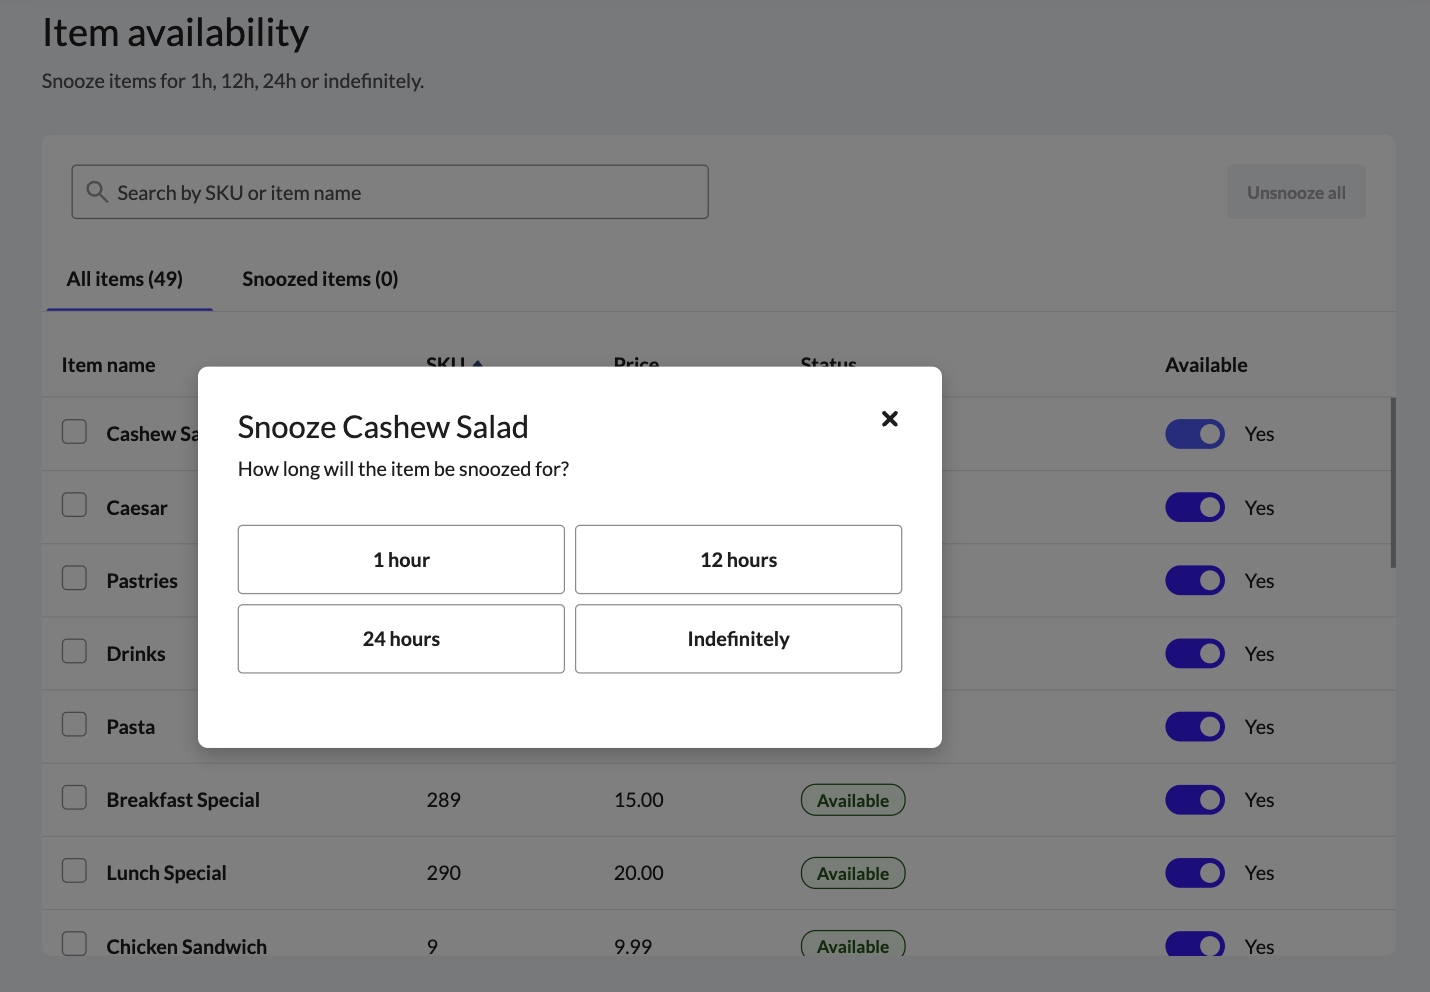The width and height of the screenshot is (1430, 992).
Task: Toggle availability for Cashew Salad
Action: [1194, 434]
